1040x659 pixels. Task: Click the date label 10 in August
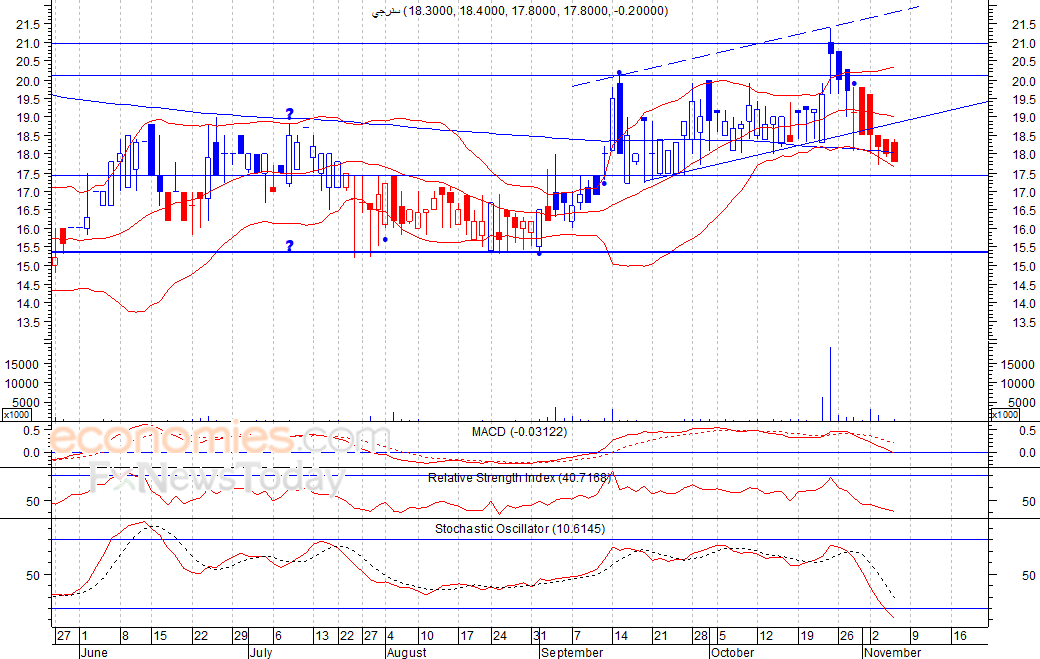pos(426,636)
